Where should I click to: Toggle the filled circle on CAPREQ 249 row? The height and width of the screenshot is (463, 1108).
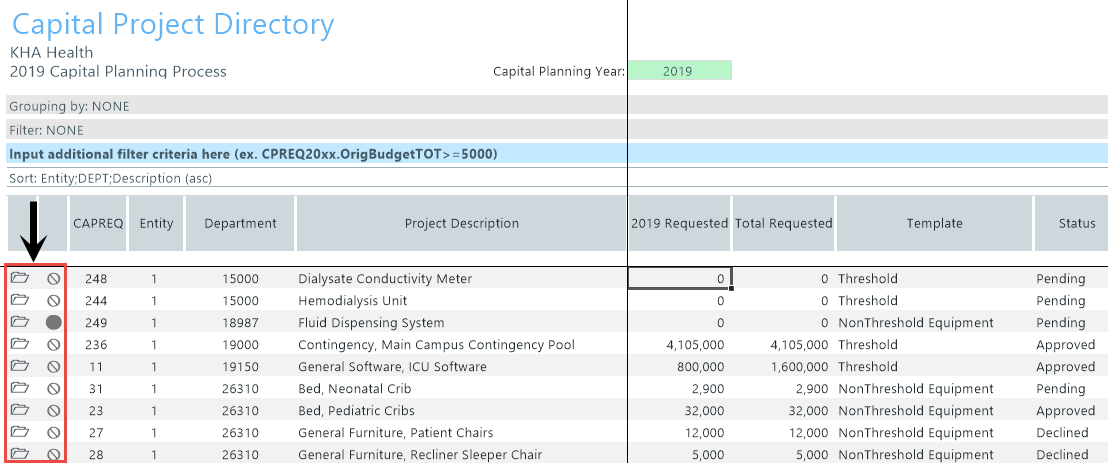coord(53,322)
